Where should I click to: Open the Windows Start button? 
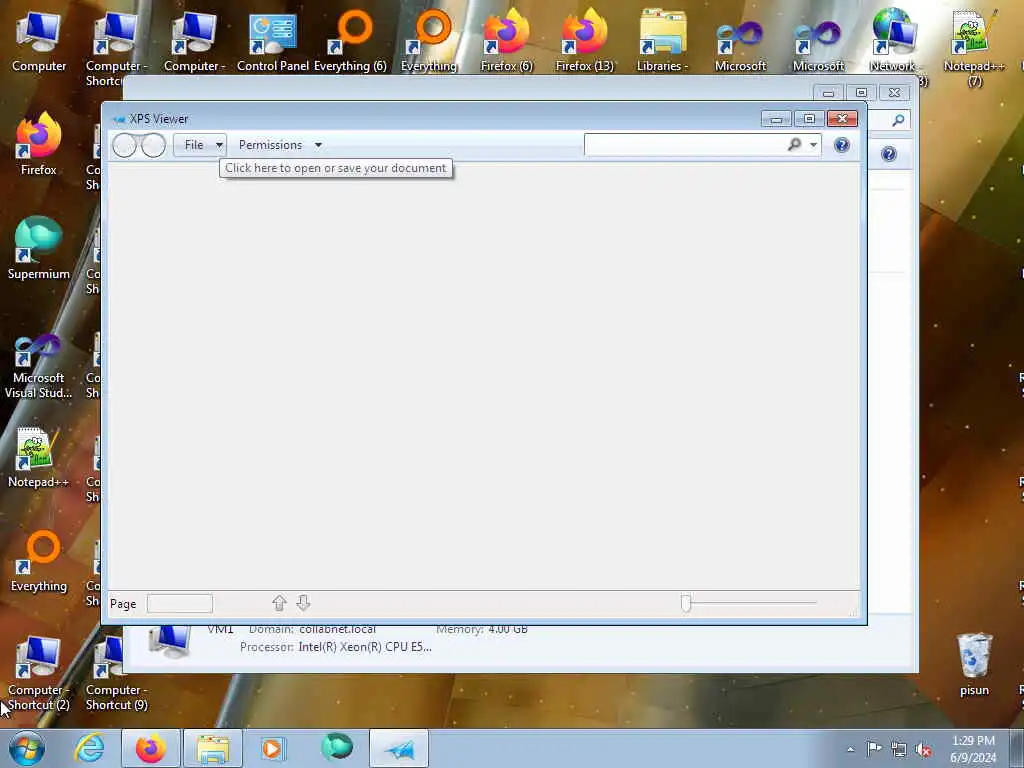click(x=27, y=748)
